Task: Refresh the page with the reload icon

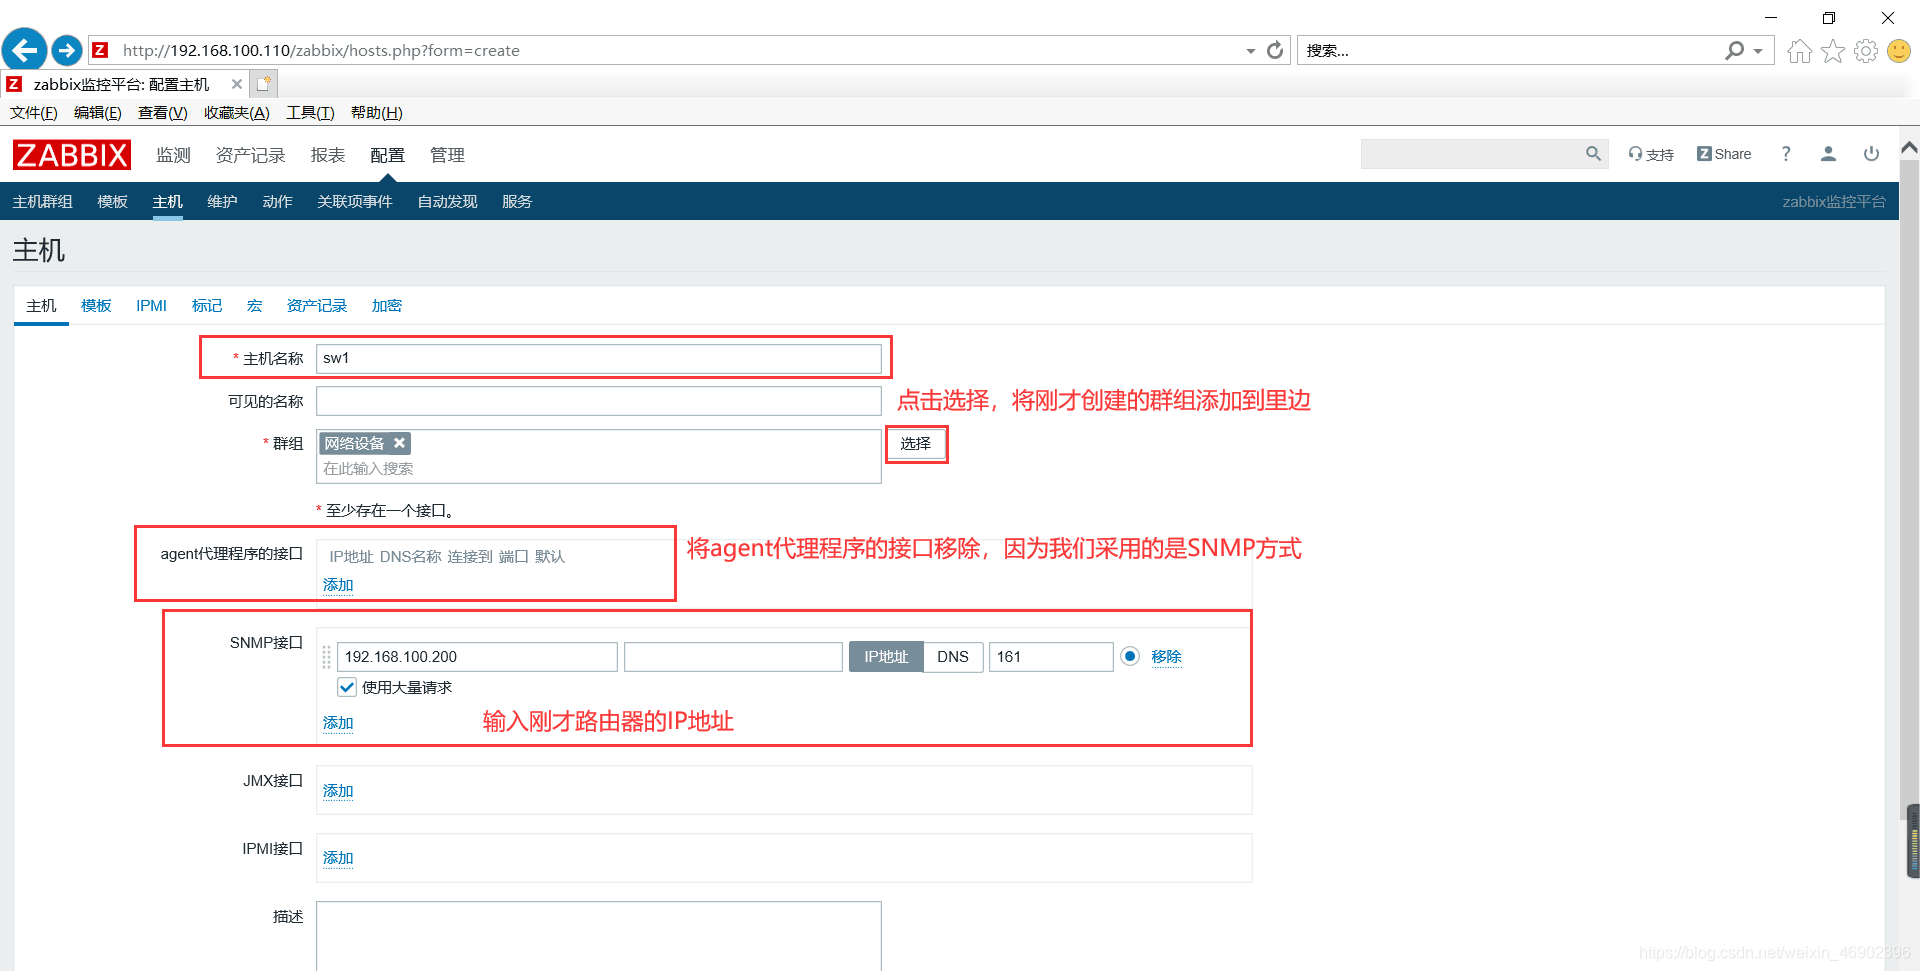Action: pos(1275,50)
